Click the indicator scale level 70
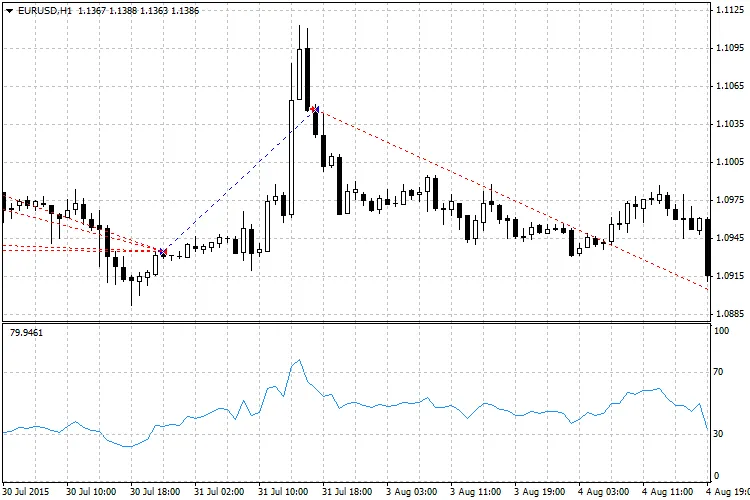Viewport: 750px width, 500px height. (x=717, y=371)
